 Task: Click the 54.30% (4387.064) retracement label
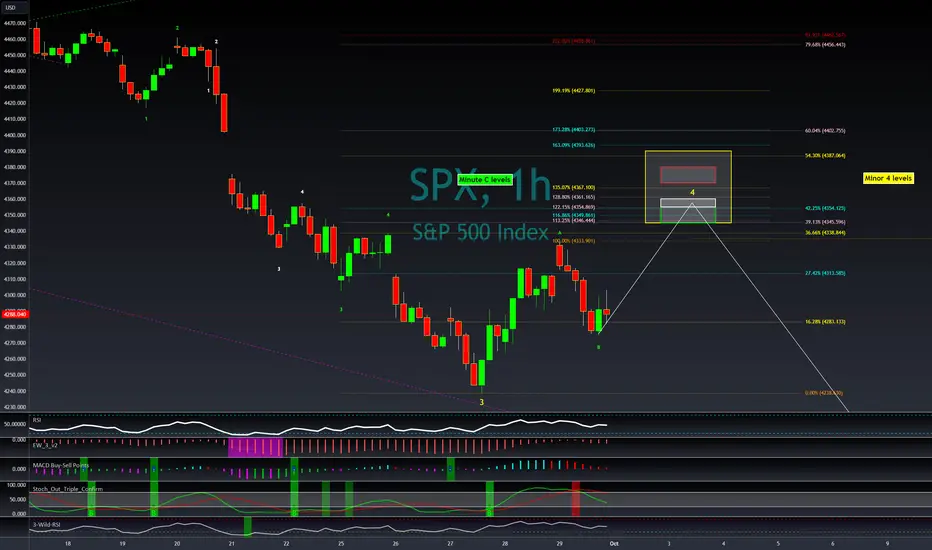825,155
